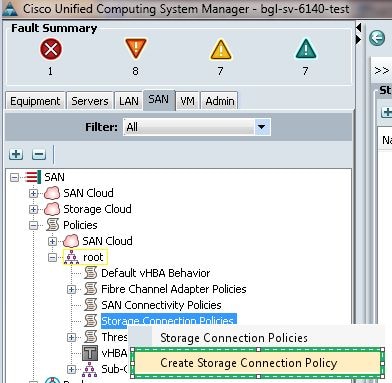The height and width of the screenshot is (383, 392).
Task: Click the back arrow navigation icon
Action: coord(377,38)
